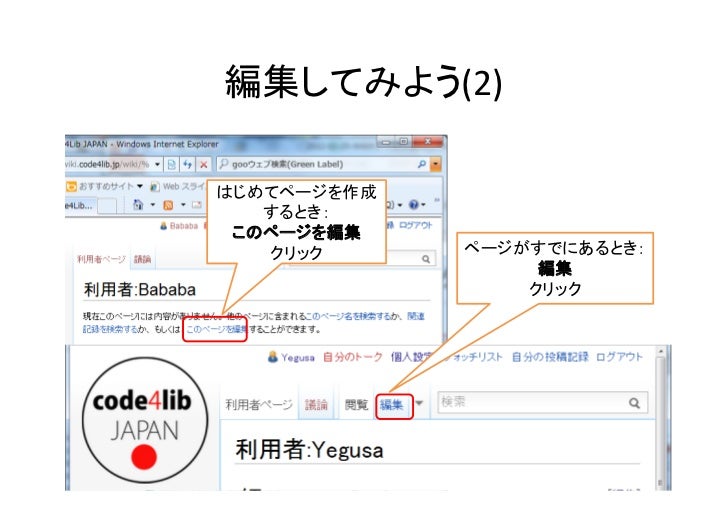The width and height of the screenshot is (728, 515).
Task: Open 自分のトーク link
Action: click(x=352, y=357)
